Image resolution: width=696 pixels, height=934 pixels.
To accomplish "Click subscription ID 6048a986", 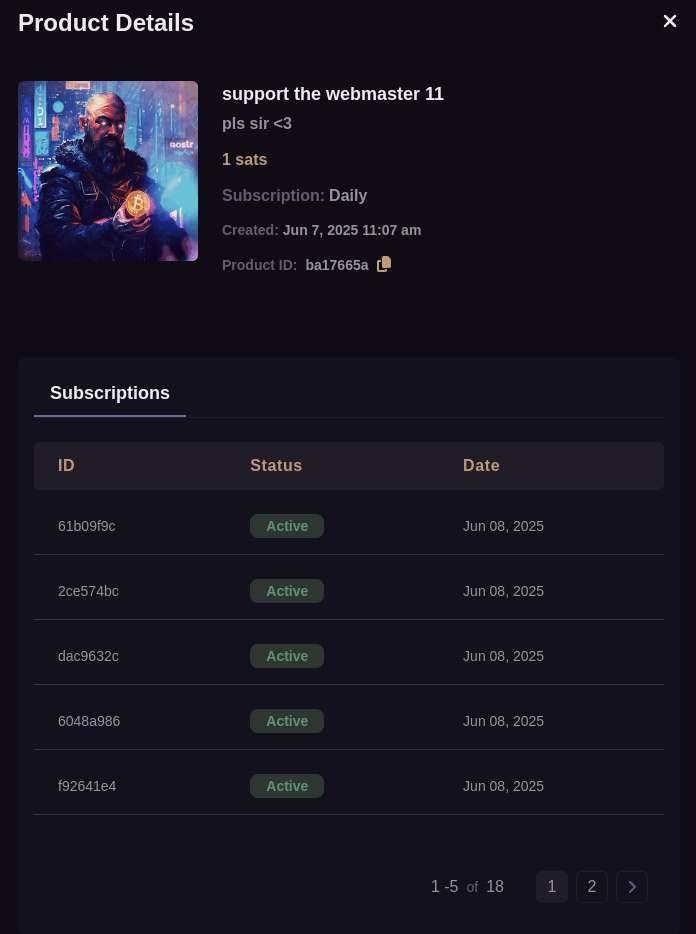I will tap(89, 721).
